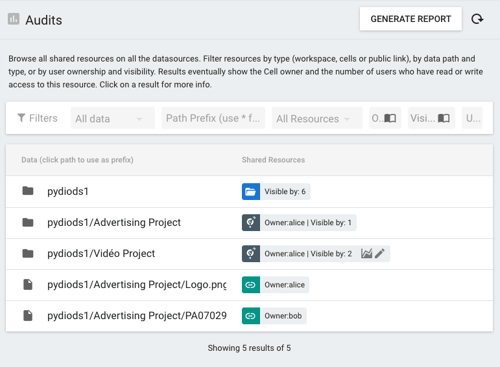Open the Visible-by filter address book icon
This screenshot has height=367, width=500.
point(444,118)
